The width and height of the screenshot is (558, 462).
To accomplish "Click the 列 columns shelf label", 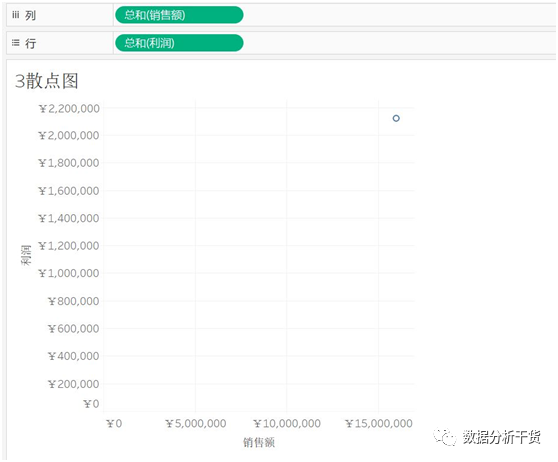I will (x=30, y=15).
